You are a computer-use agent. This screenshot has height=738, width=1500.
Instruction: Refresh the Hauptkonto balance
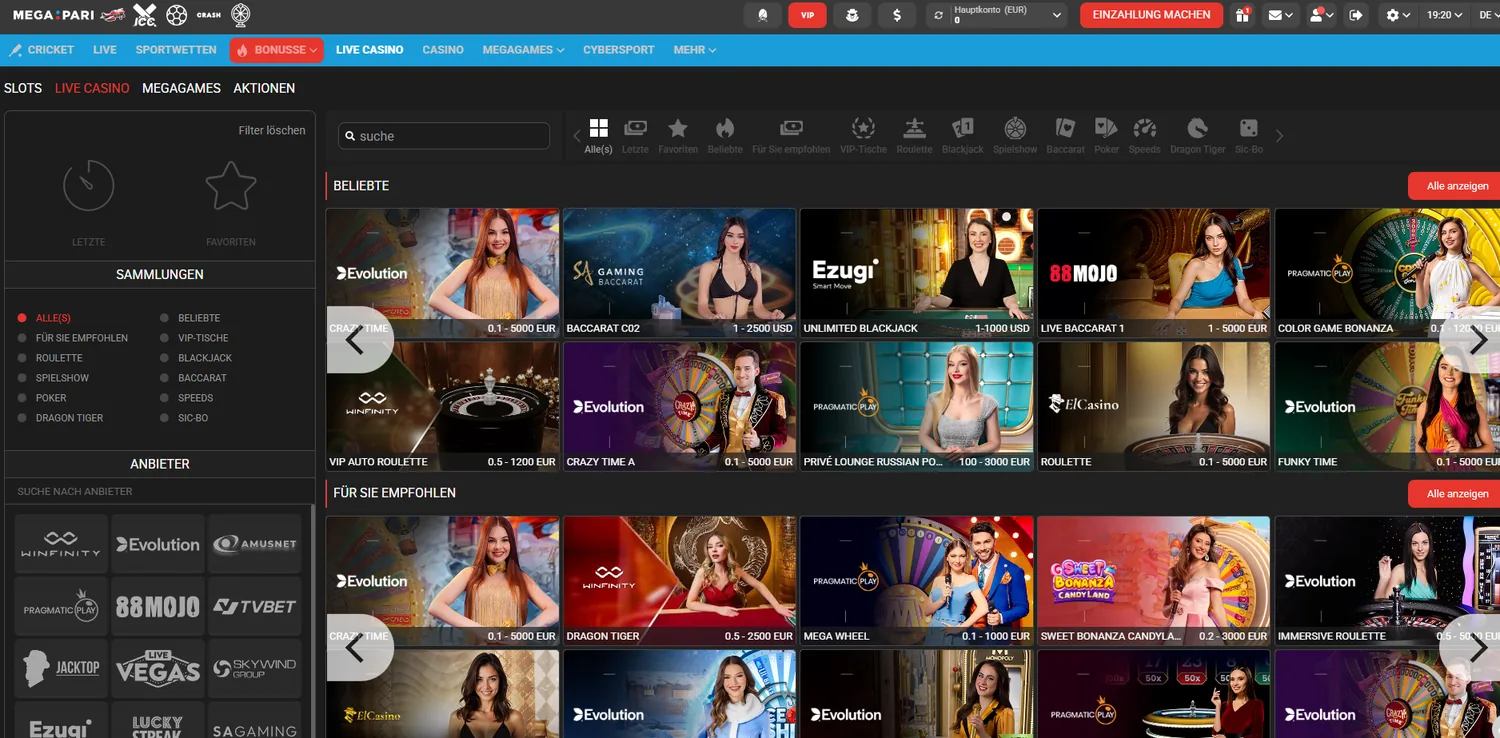click(x=938, y=15)
